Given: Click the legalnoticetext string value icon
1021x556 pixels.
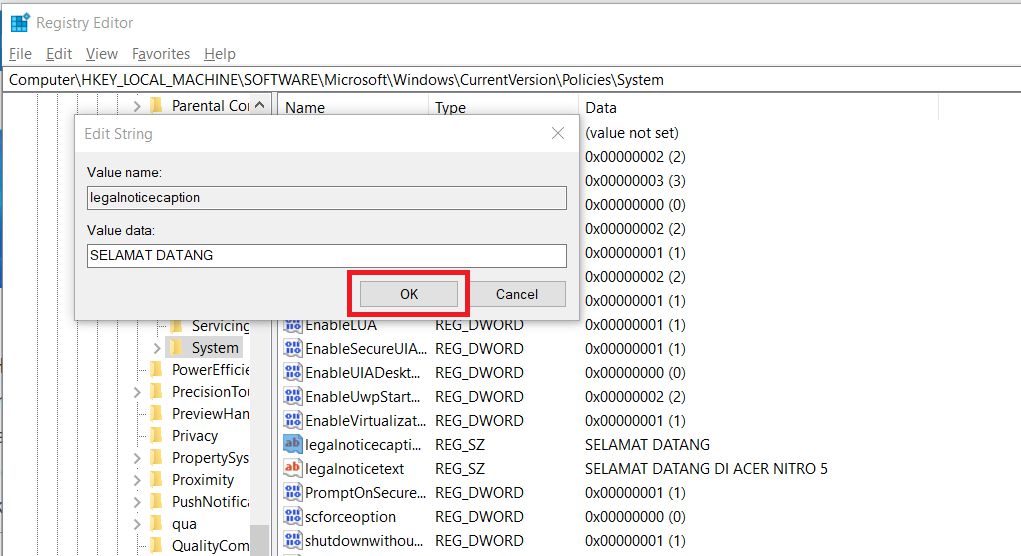Looking at the screenshot, I should 293,468.
